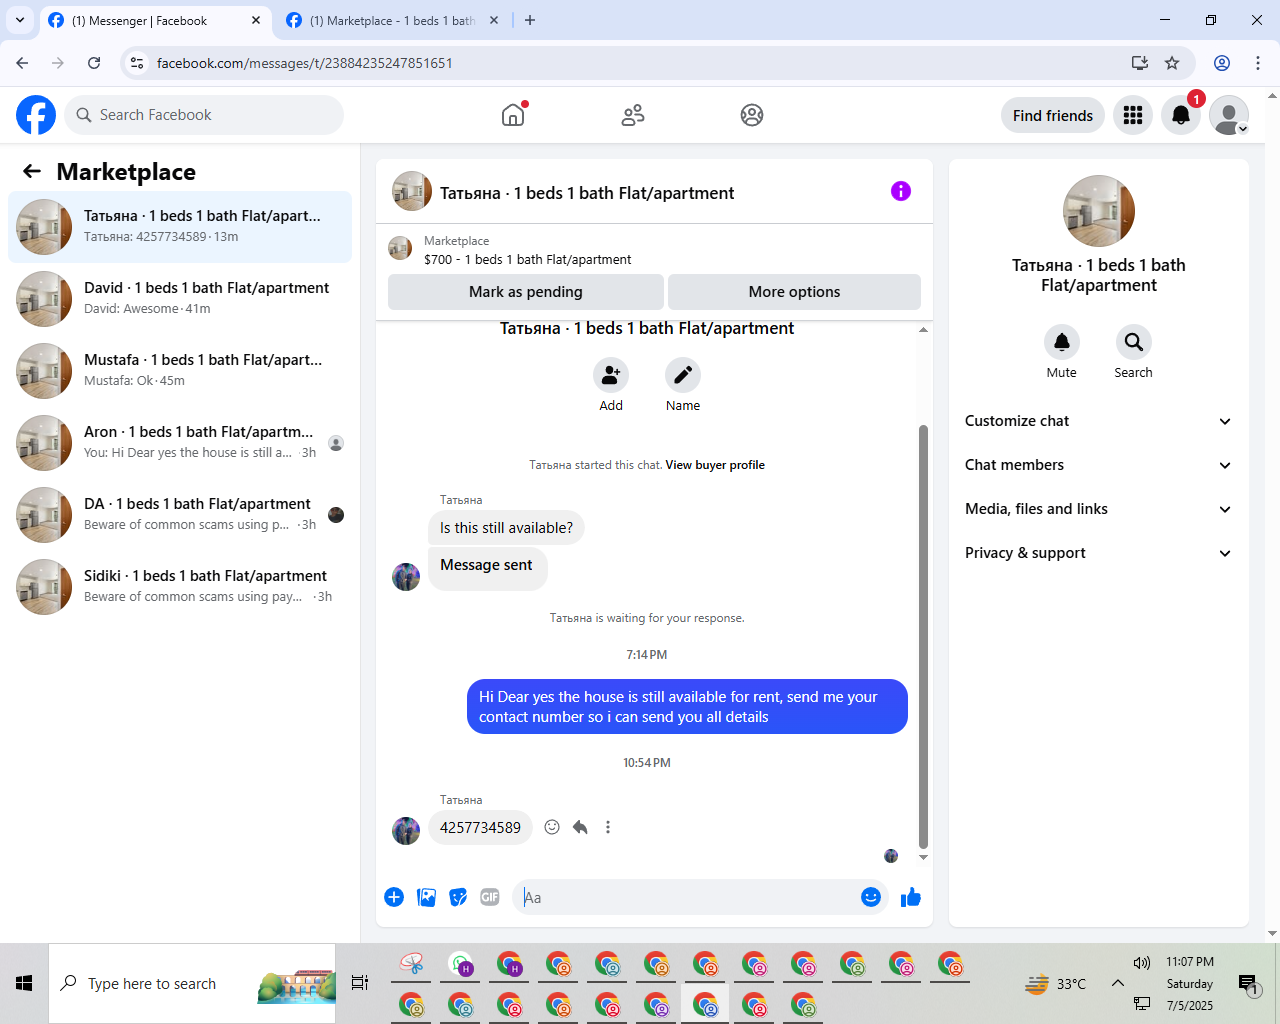Click the message input field

[x=688, y=897]
